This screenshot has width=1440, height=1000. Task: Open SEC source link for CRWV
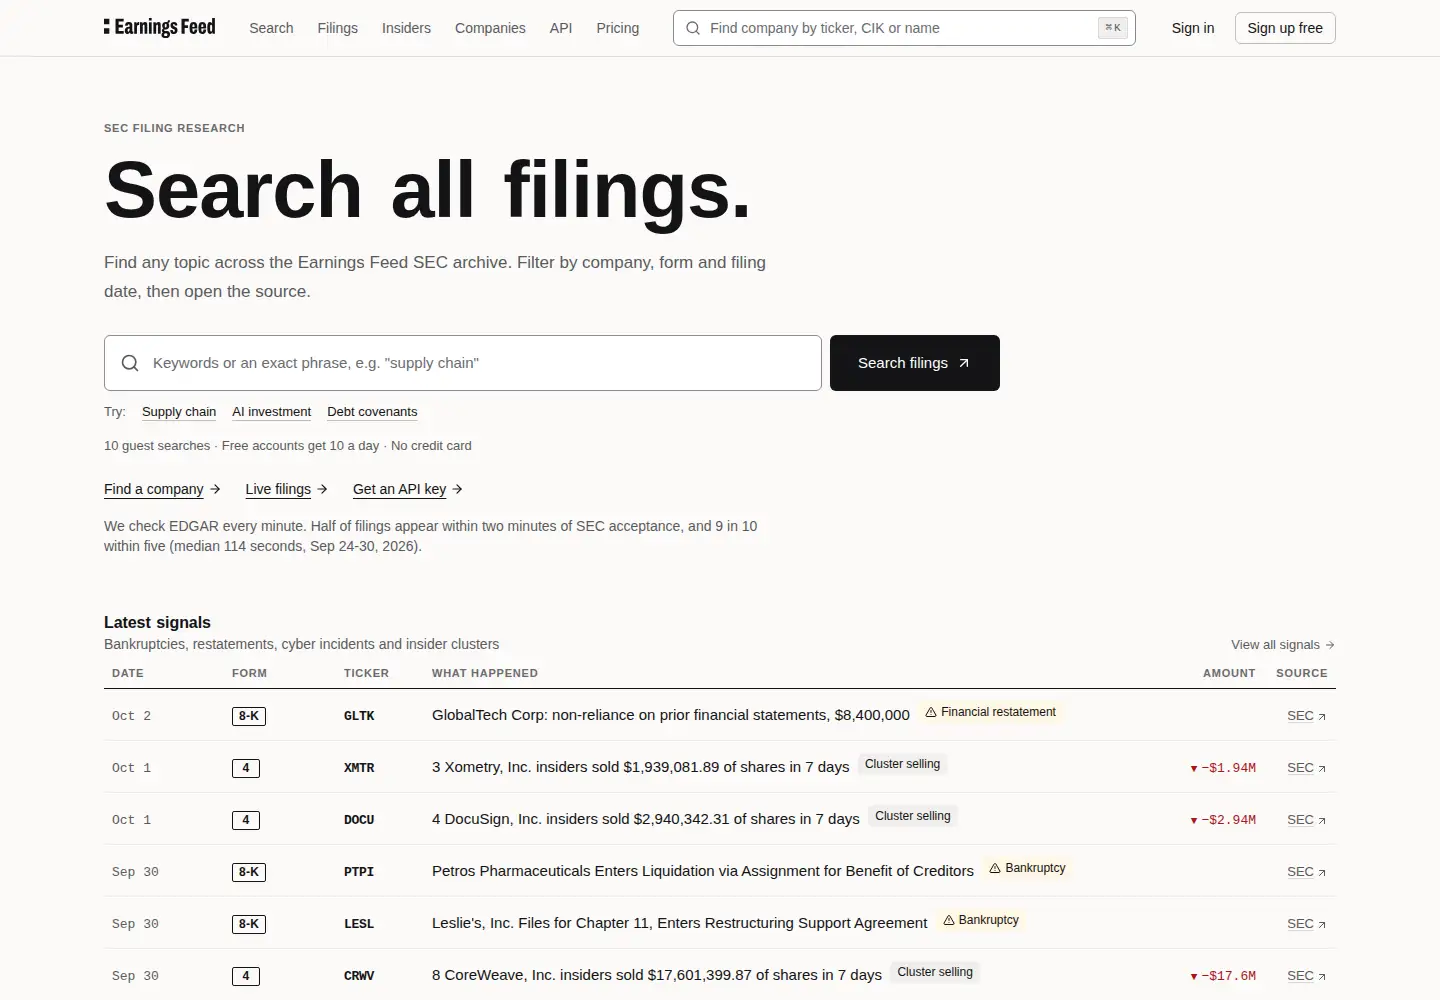[1306, 976]
